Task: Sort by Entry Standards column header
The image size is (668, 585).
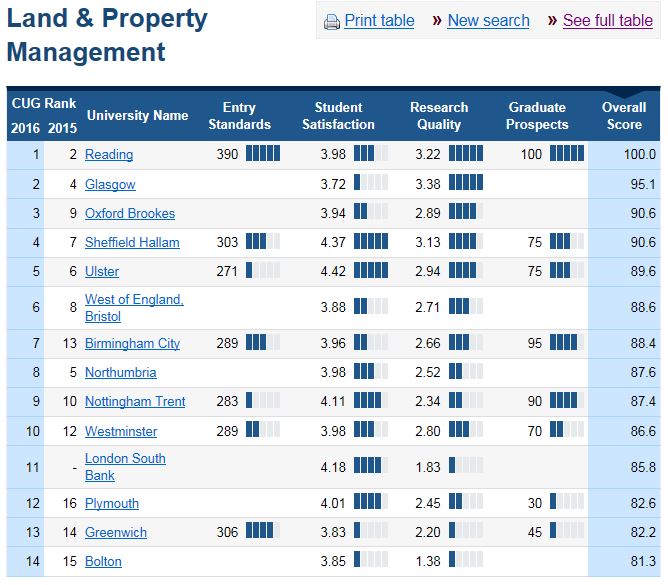Action: (239, 115)
